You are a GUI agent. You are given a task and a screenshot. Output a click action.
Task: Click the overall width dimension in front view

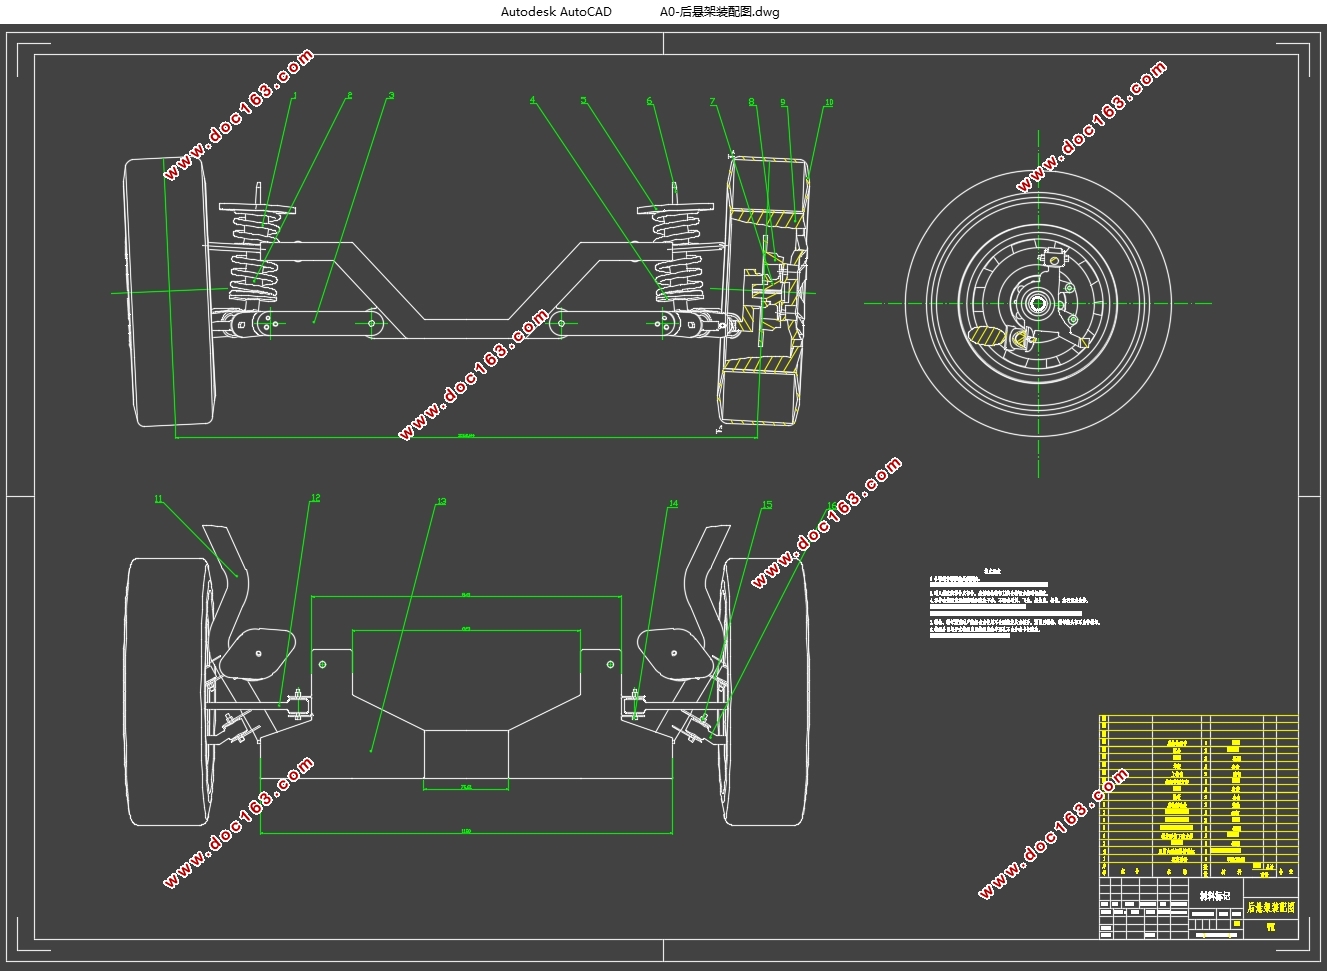click(466, 437)
